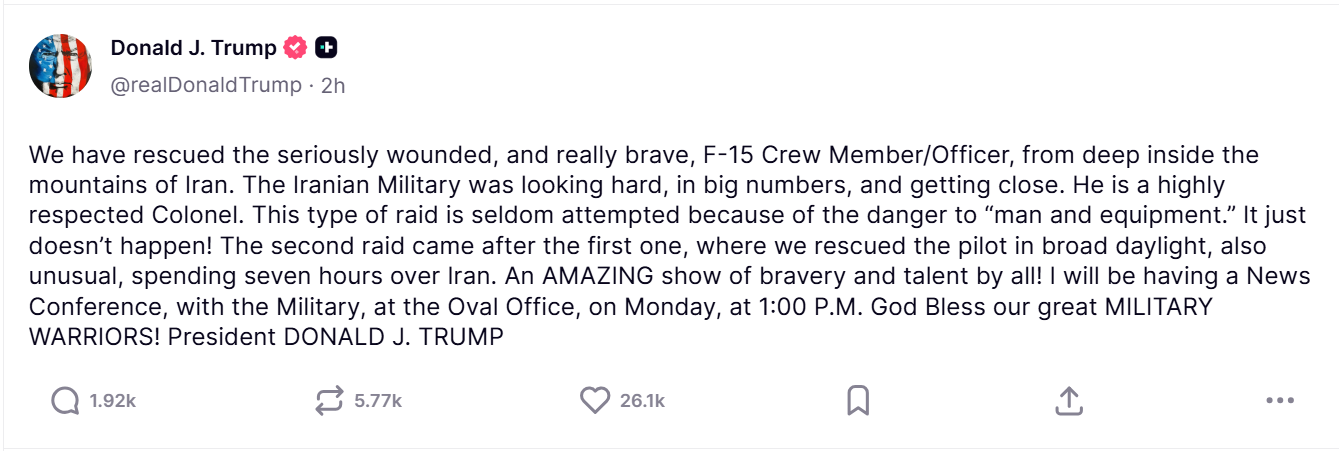Viewport: 1339px width, 451px height.
Task: Bookmark this post
Action: pos(857,401)
